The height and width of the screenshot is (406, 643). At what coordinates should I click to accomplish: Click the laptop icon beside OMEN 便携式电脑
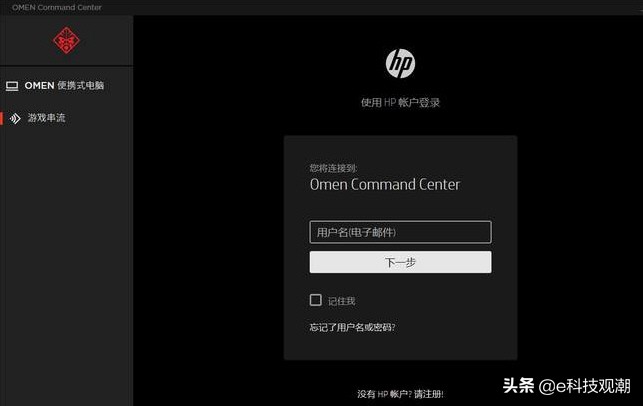tap(12, 86)
